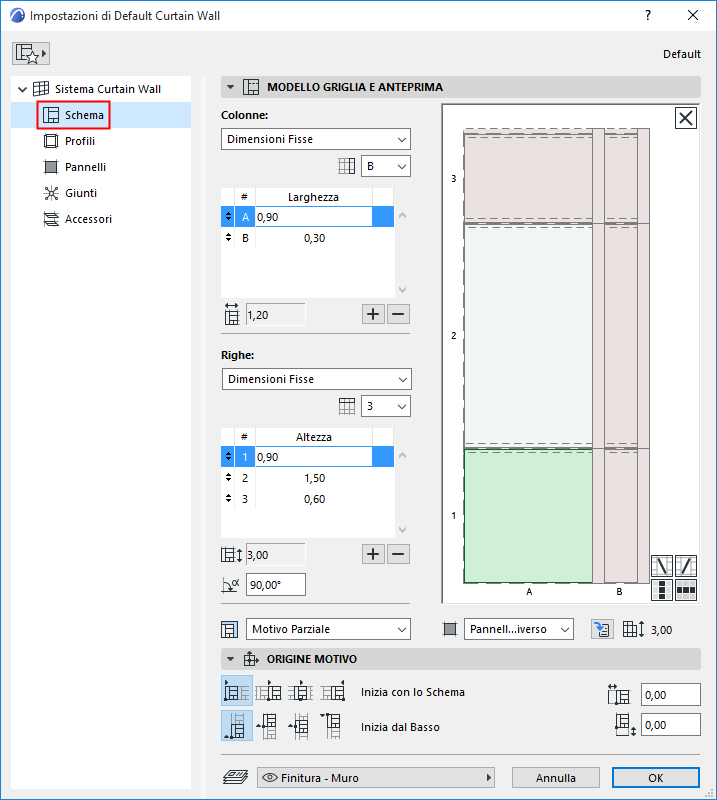Open the Finitura - Muro layer selector

coord(376,778)
